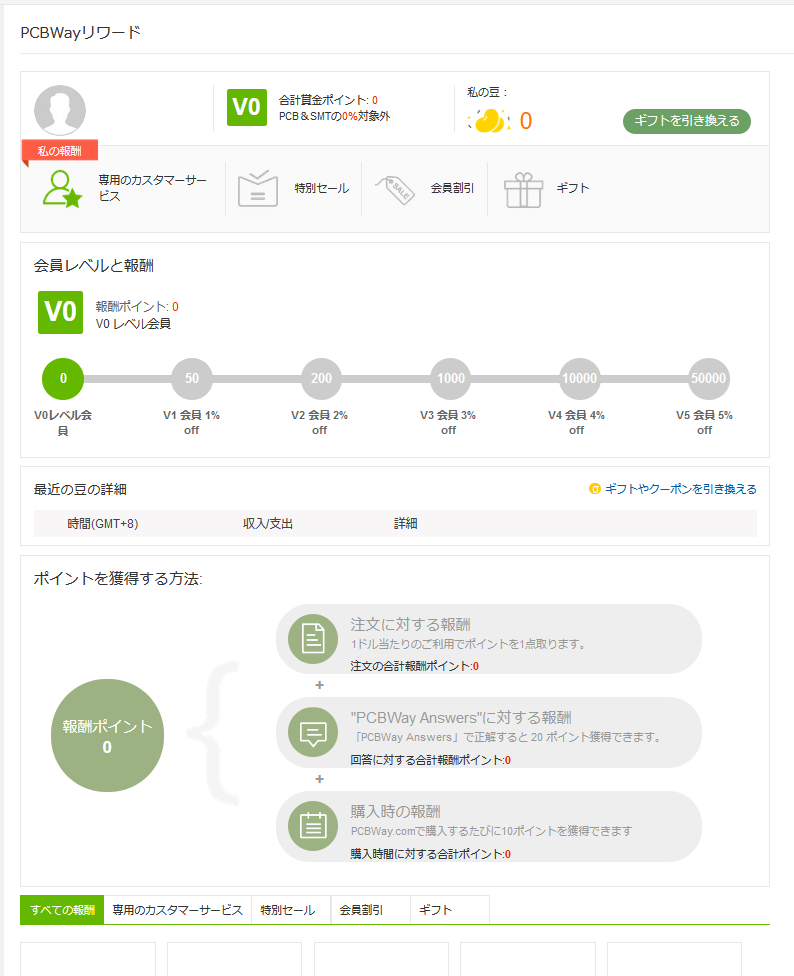
Task: Click the 会員割引 sale tag icon
Action: click(395, 189)
